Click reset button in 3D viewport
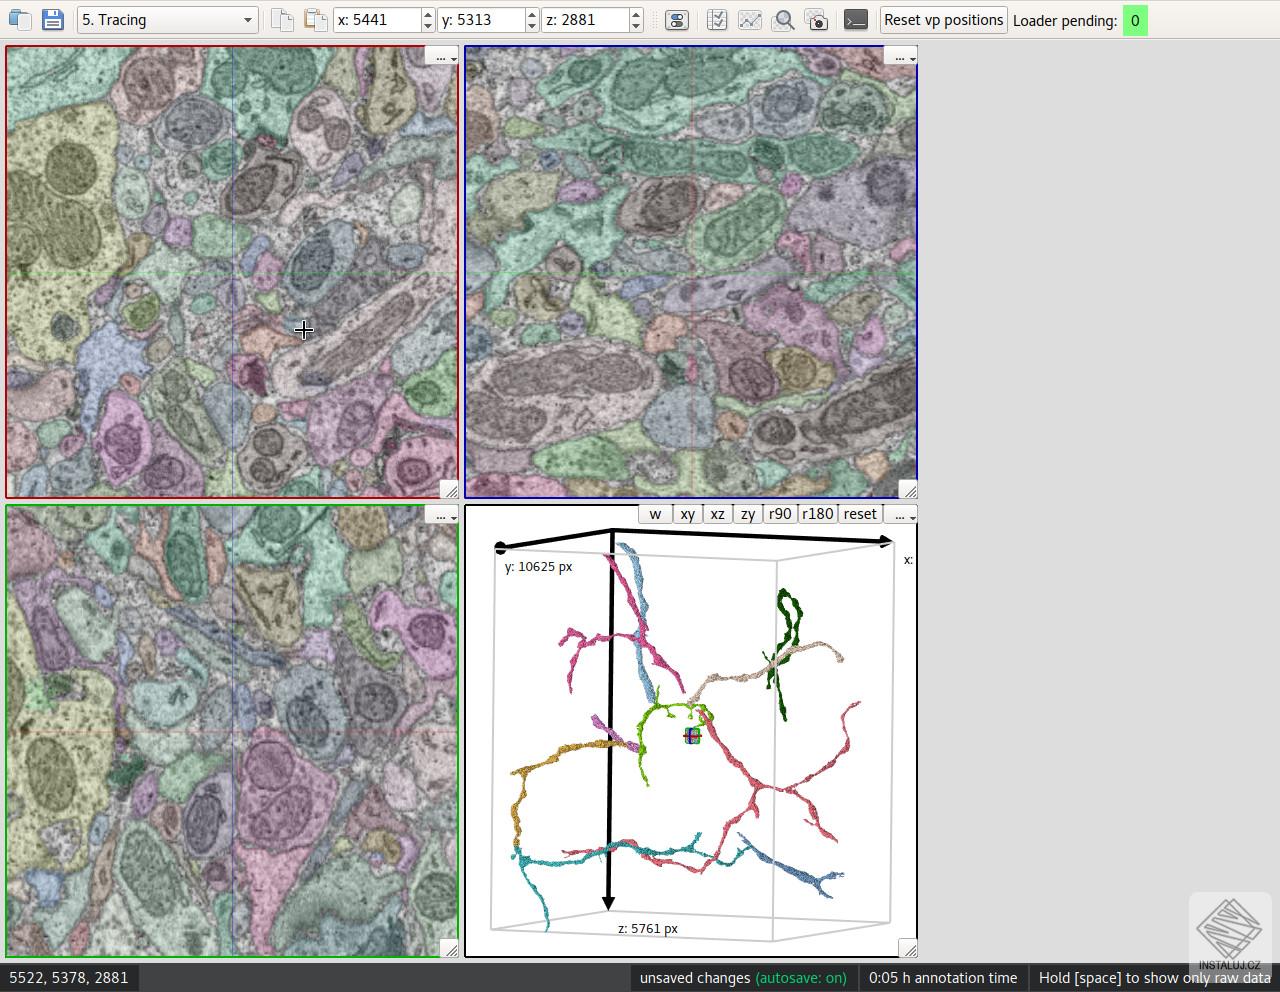1280x992 pixels. (x=859, y=514)
